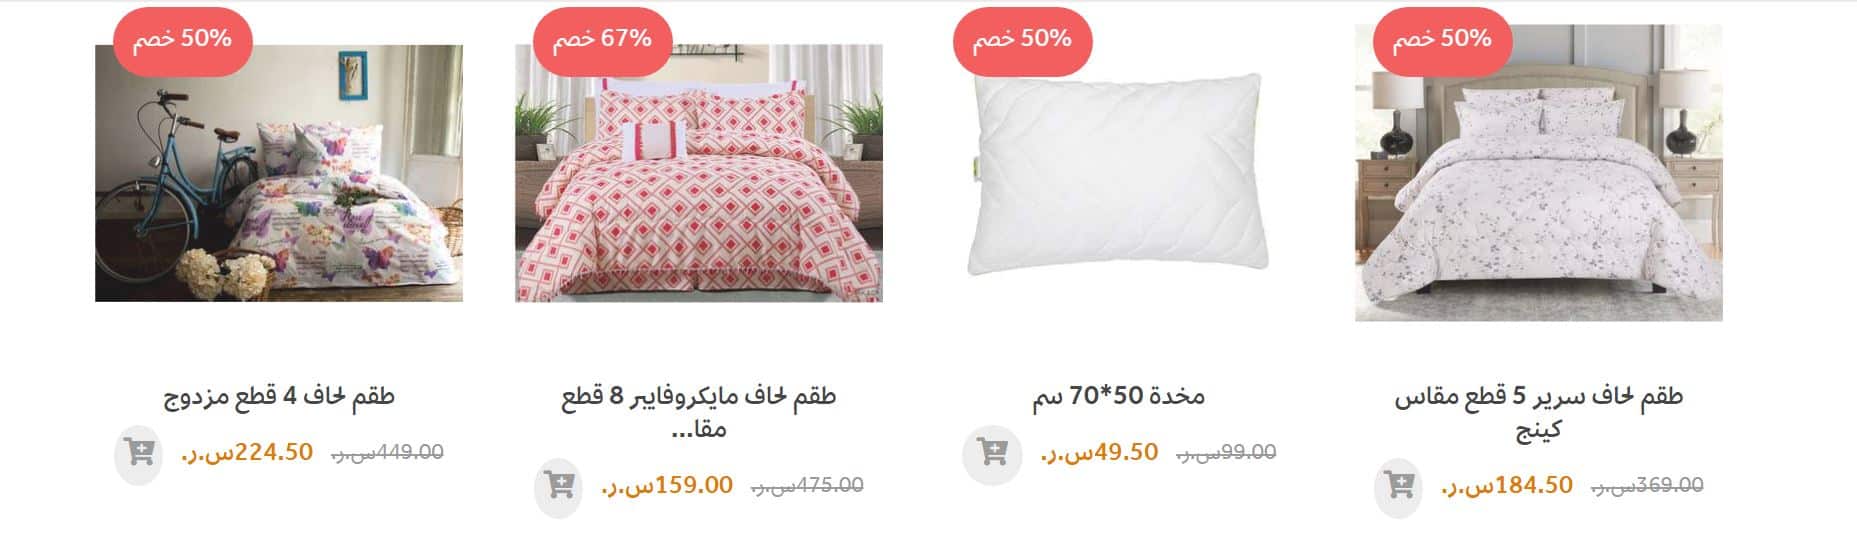Click the 50% badge on the butterfly bedding
The width and height of the screenshot is (1857, 537).
pyautogui.click(x=182, y=39)
